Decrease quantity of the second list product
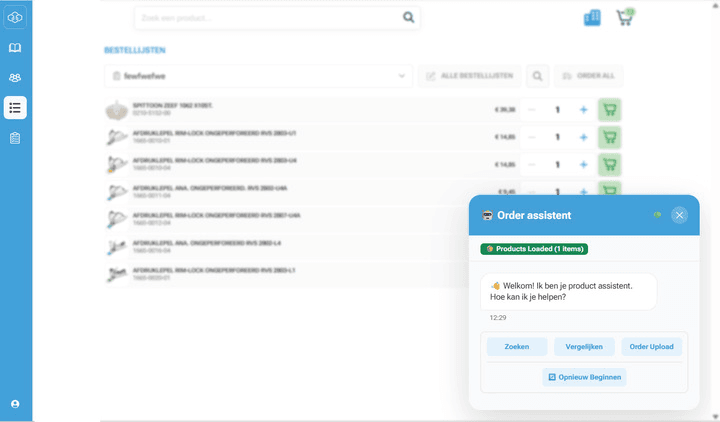The height and width of the screenshot is (422, 720). pos(532,138)
